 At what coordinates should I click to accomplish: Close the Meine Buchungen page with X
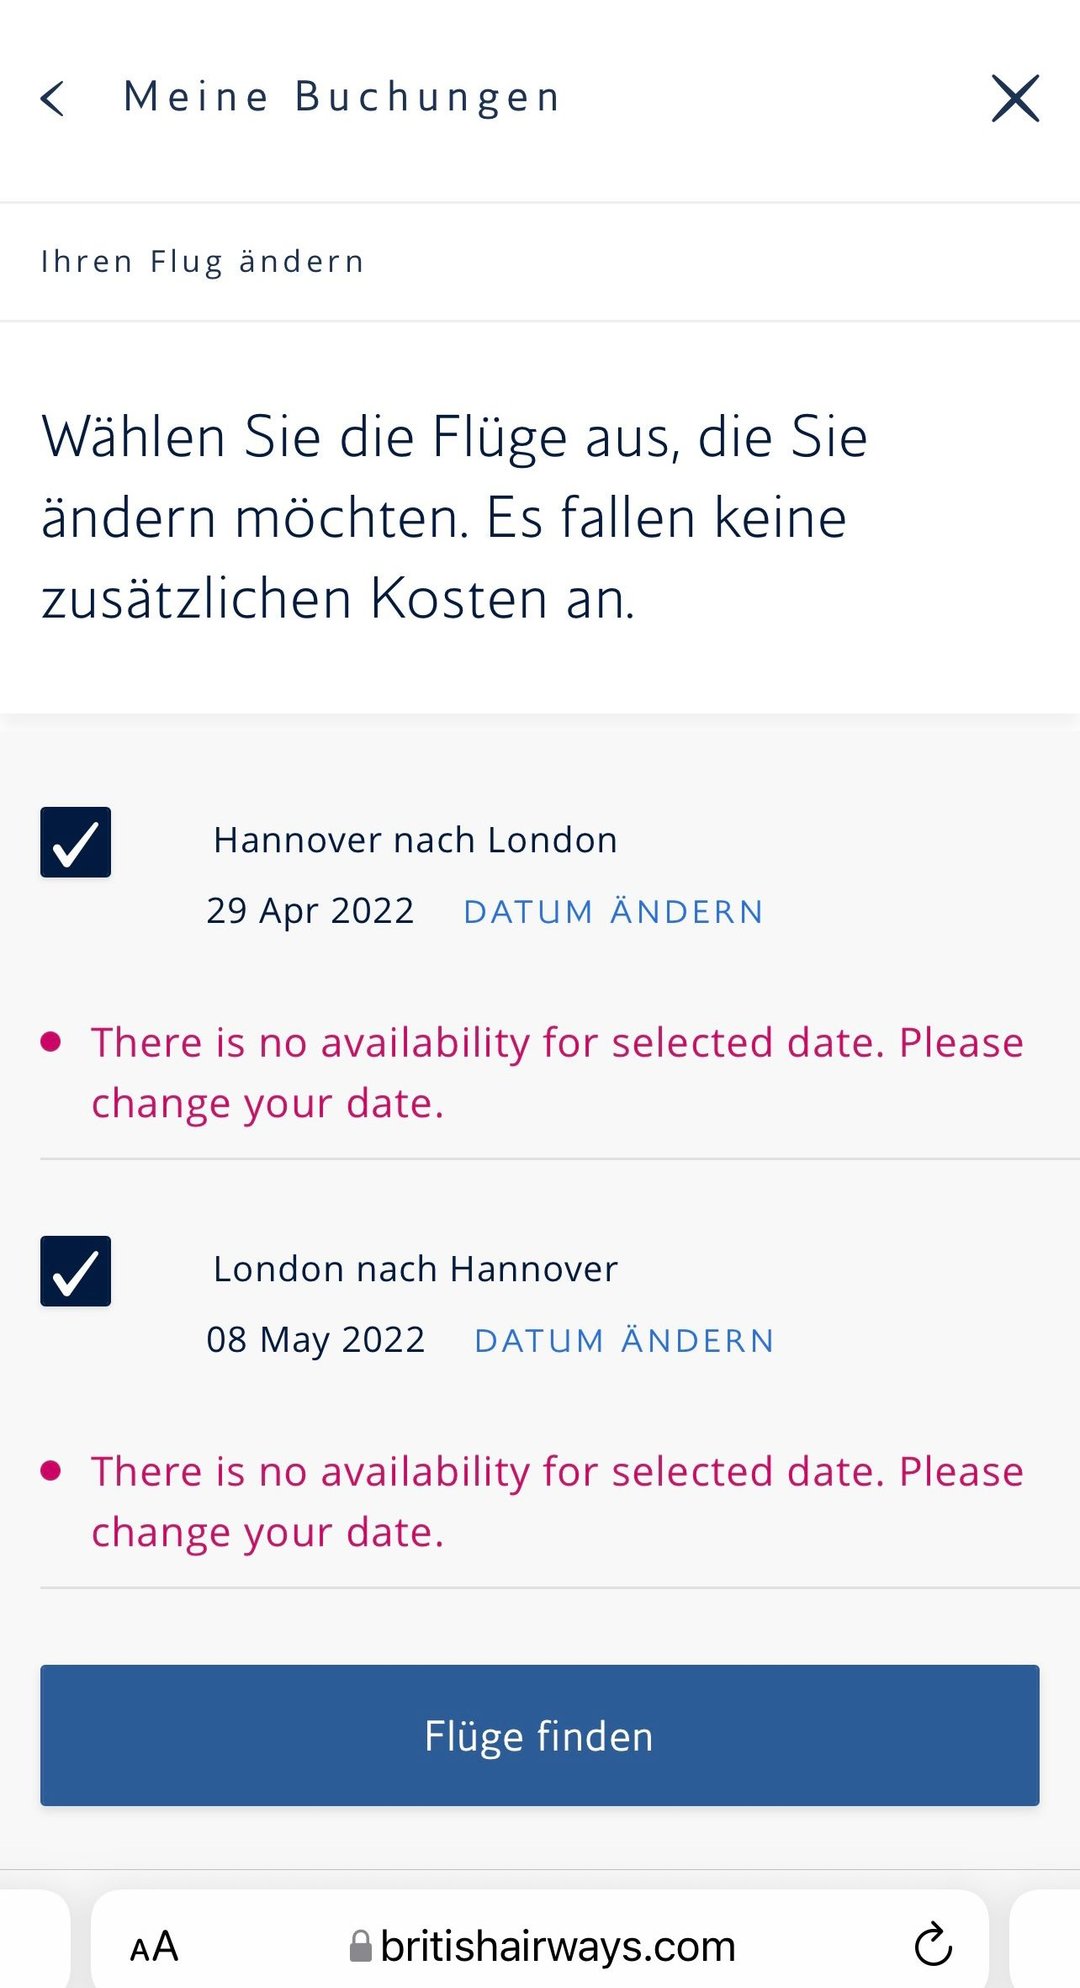[x=1015, y=98]
